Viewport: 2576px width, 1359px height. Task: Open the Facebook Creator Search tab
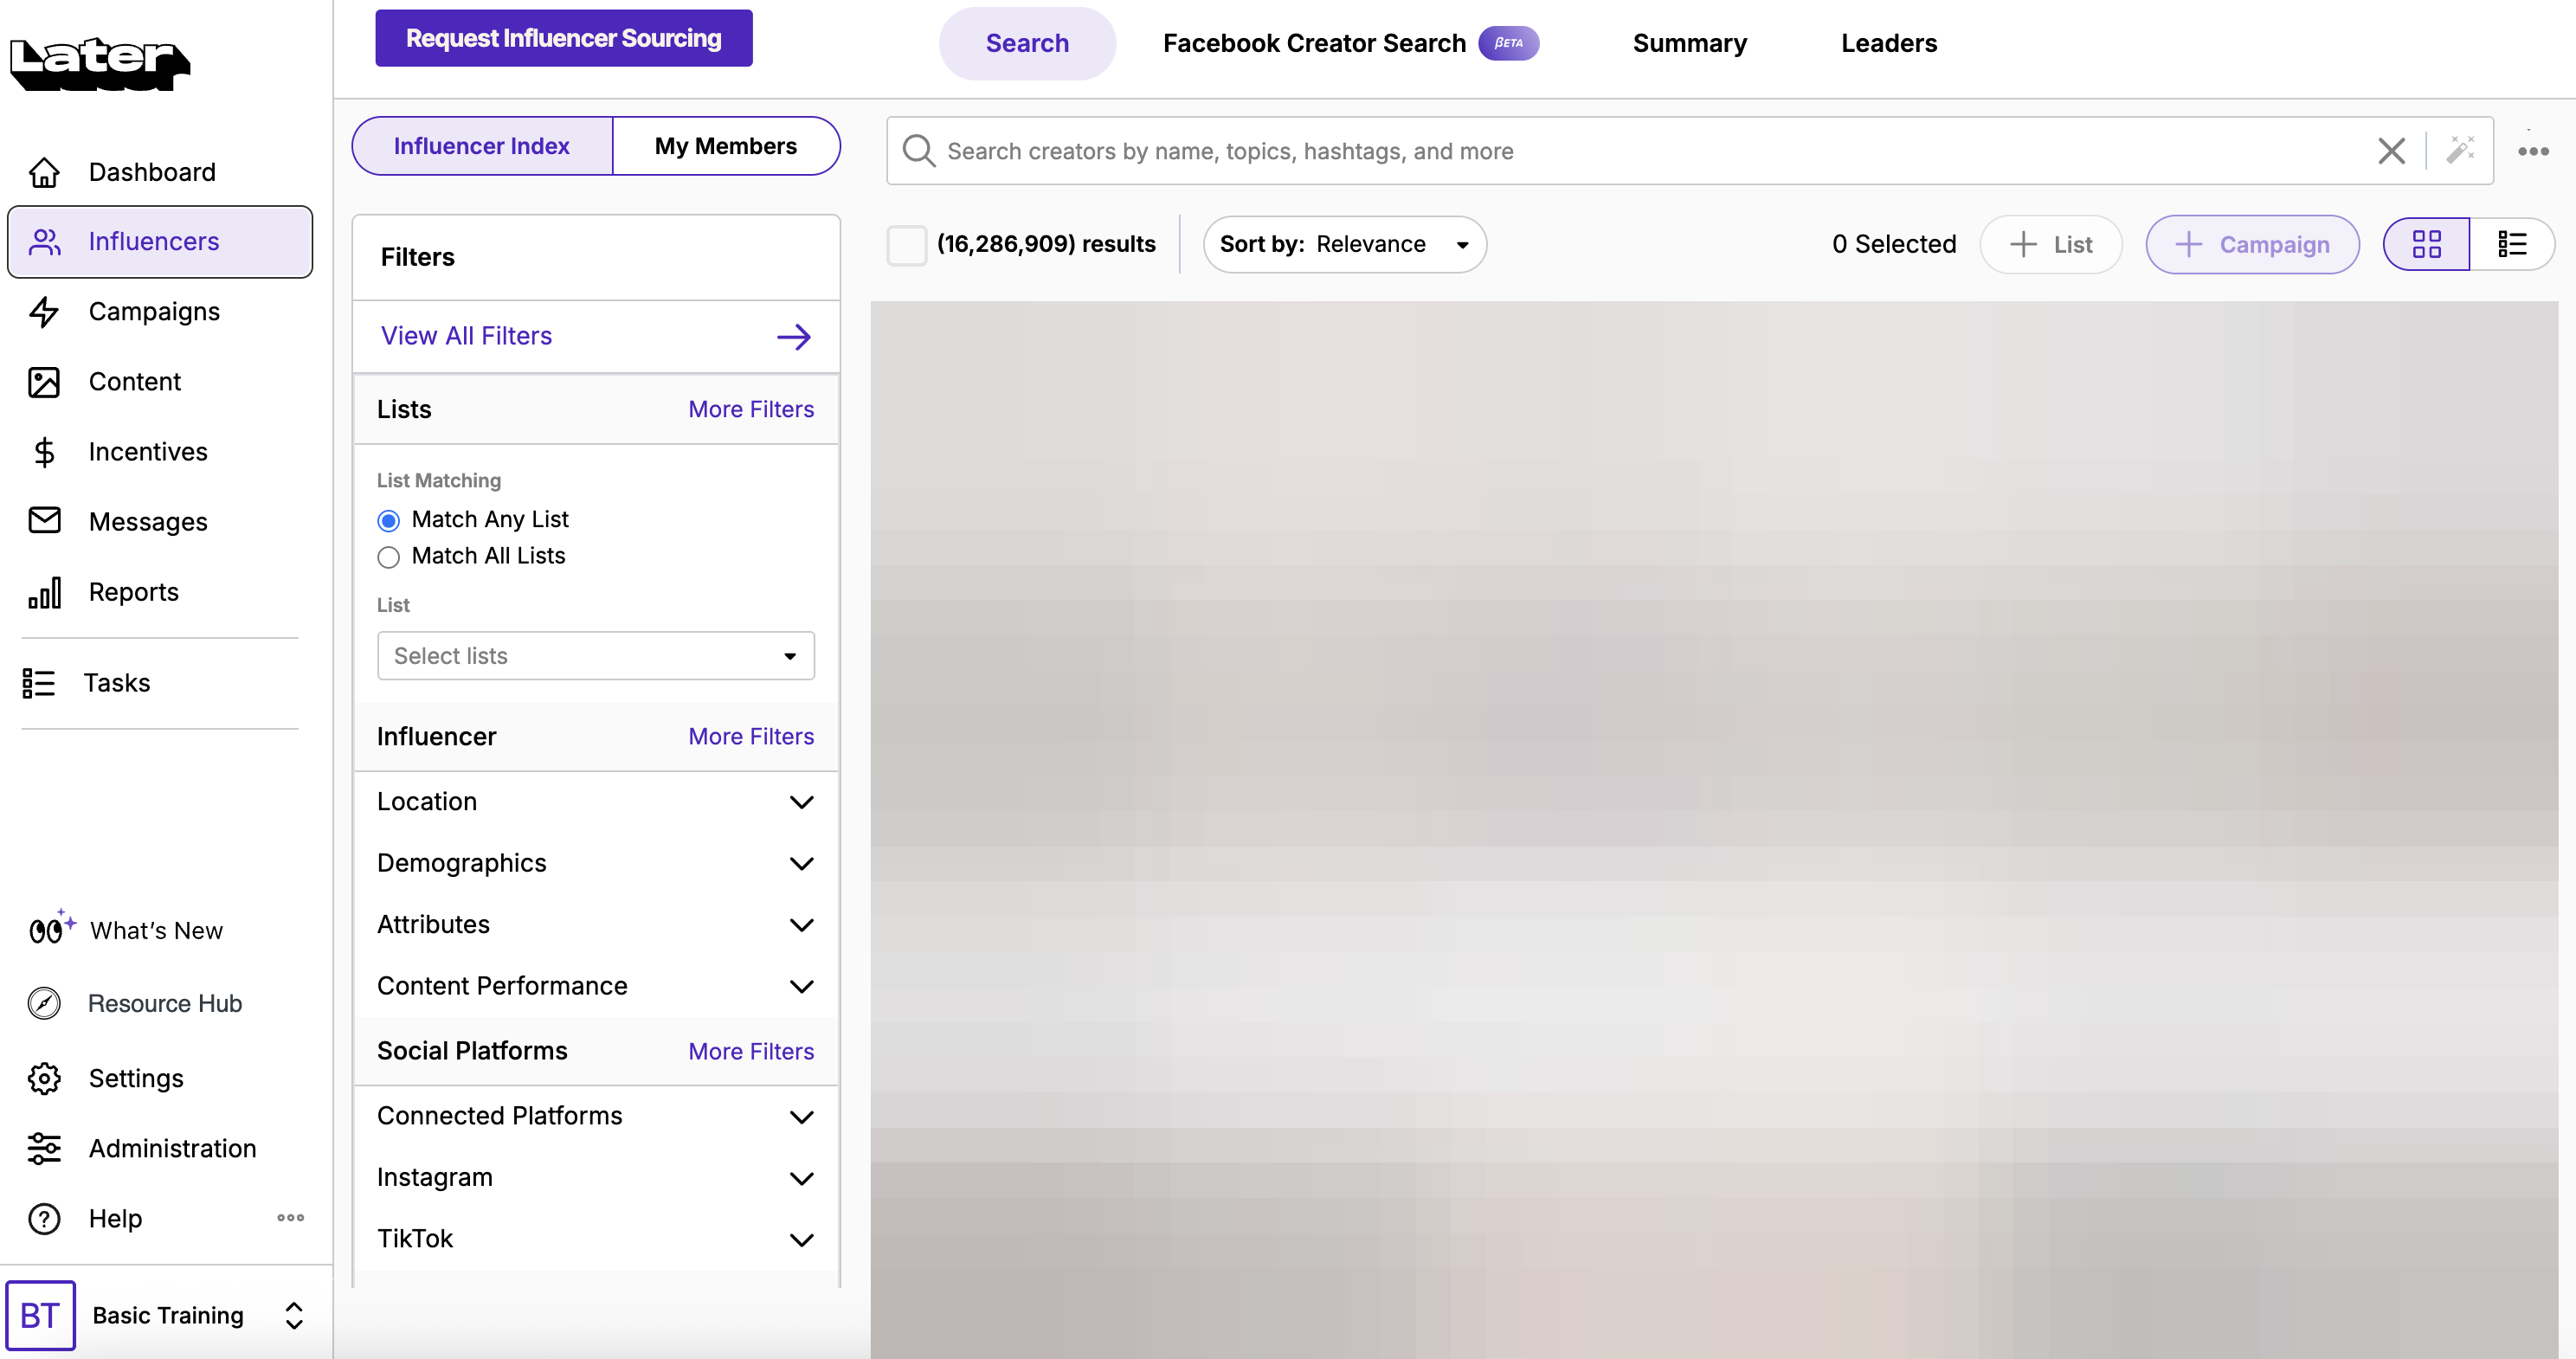click(1350, 43)
